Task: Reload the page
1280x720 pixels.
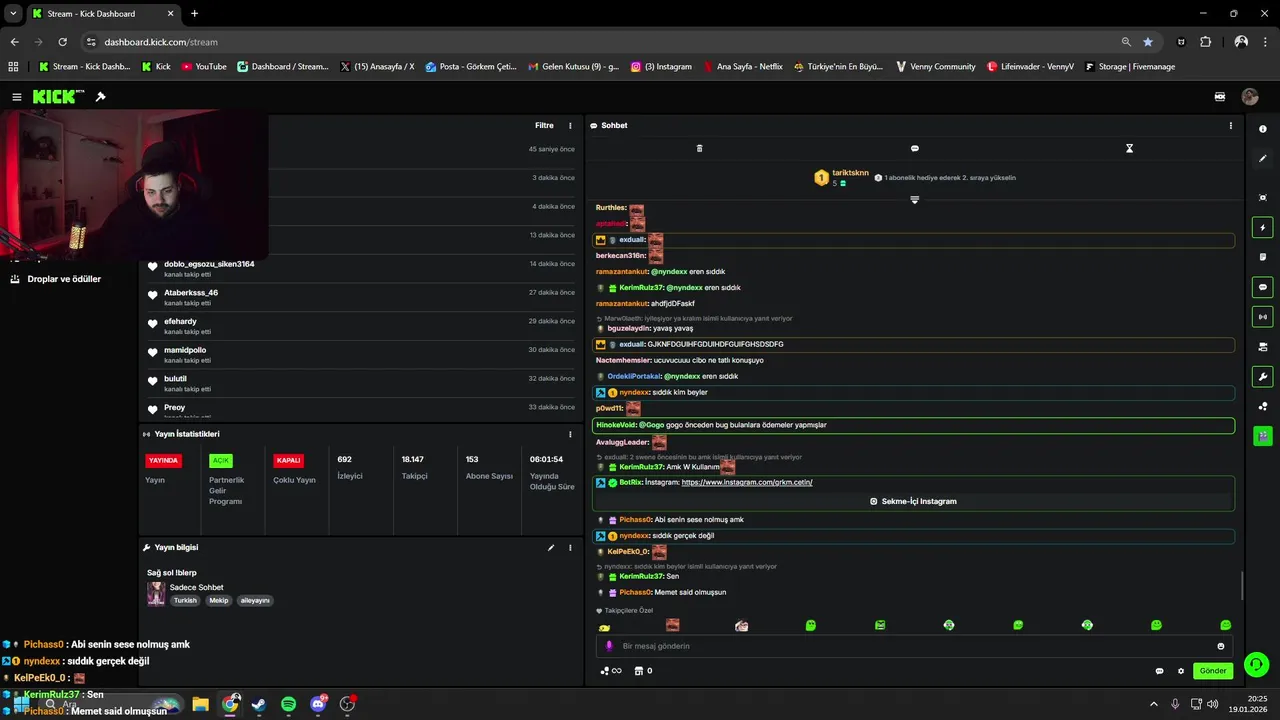Action: (63, 42)
